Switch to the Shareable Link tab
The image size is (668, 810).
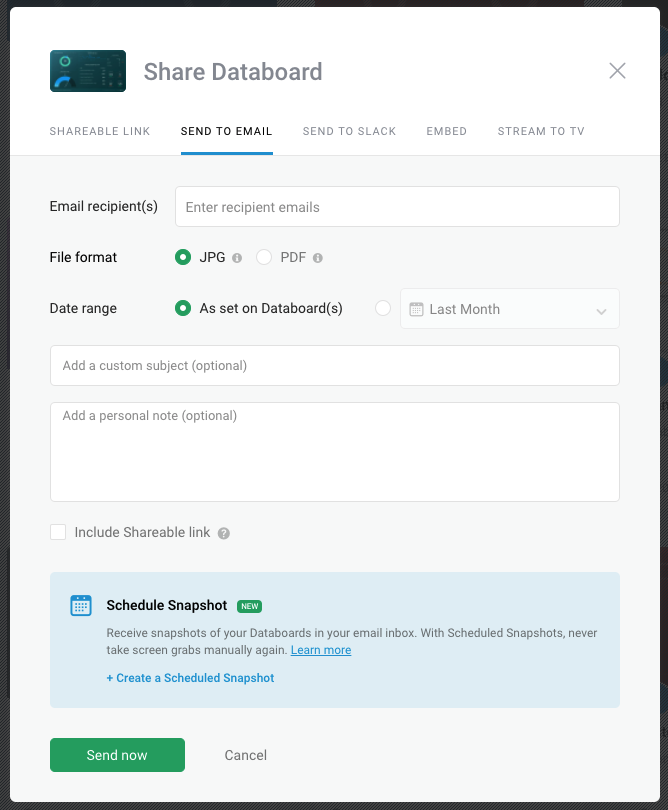[100, 131]
